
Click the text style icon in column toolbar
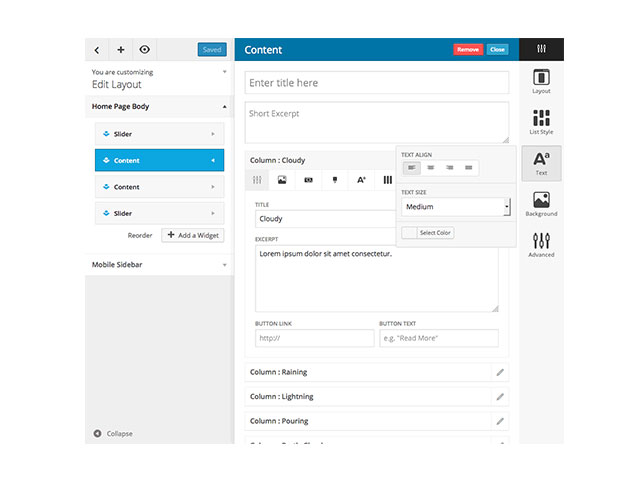click(361, 180)
